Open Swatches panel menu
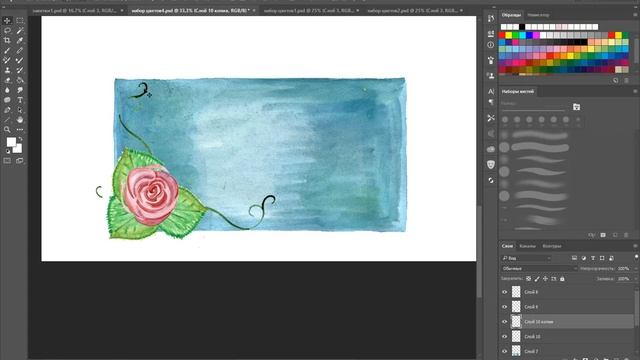Viewport: 640px width, 360px height. click(635, 15)
